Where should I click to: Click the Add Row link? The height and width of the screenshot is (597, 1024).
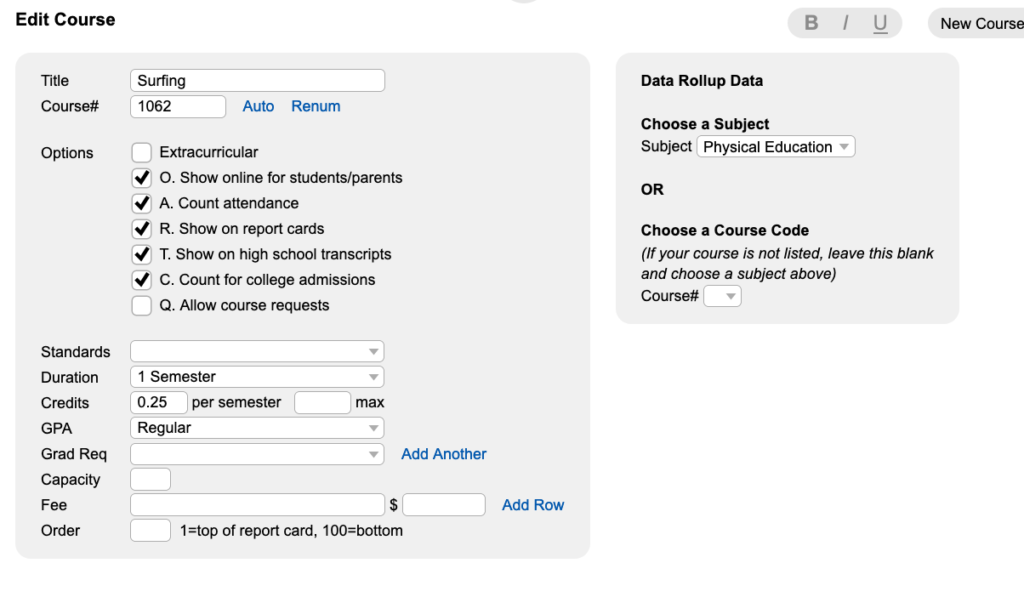pos(533,505)
